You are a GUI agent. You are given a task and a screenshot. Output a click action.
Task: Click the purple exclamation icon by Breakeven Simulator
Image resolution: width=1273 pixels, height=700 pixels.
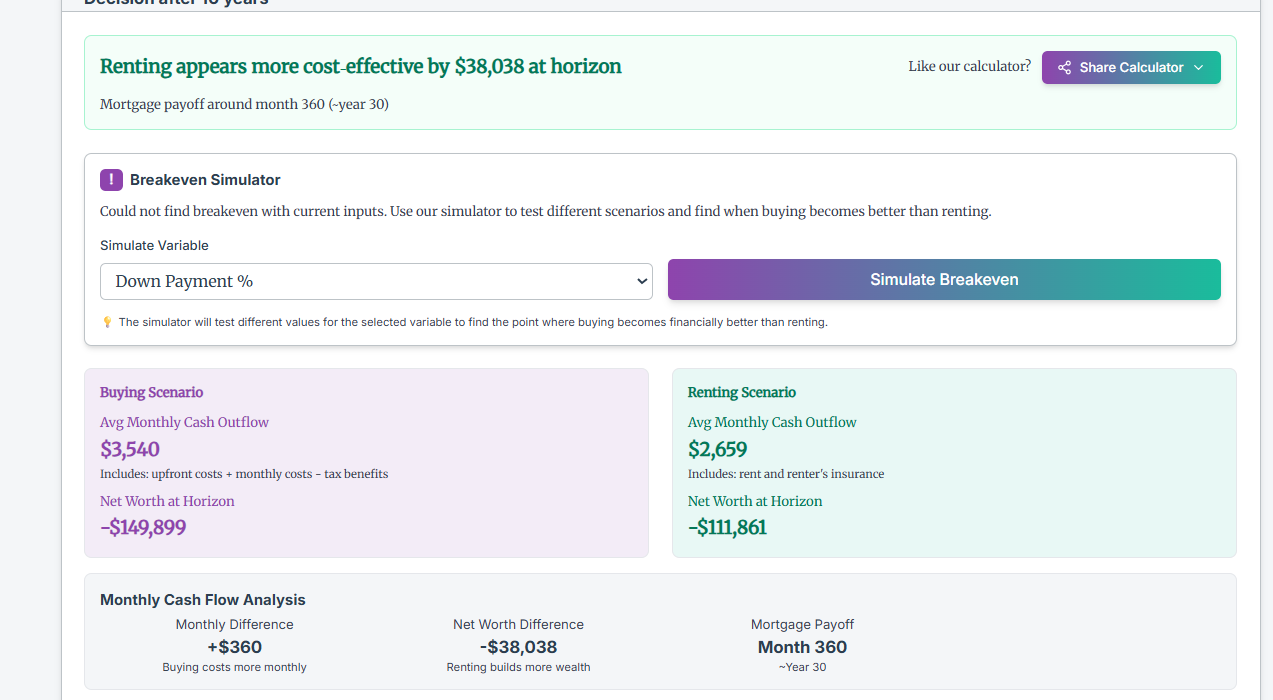pos(111,180)
